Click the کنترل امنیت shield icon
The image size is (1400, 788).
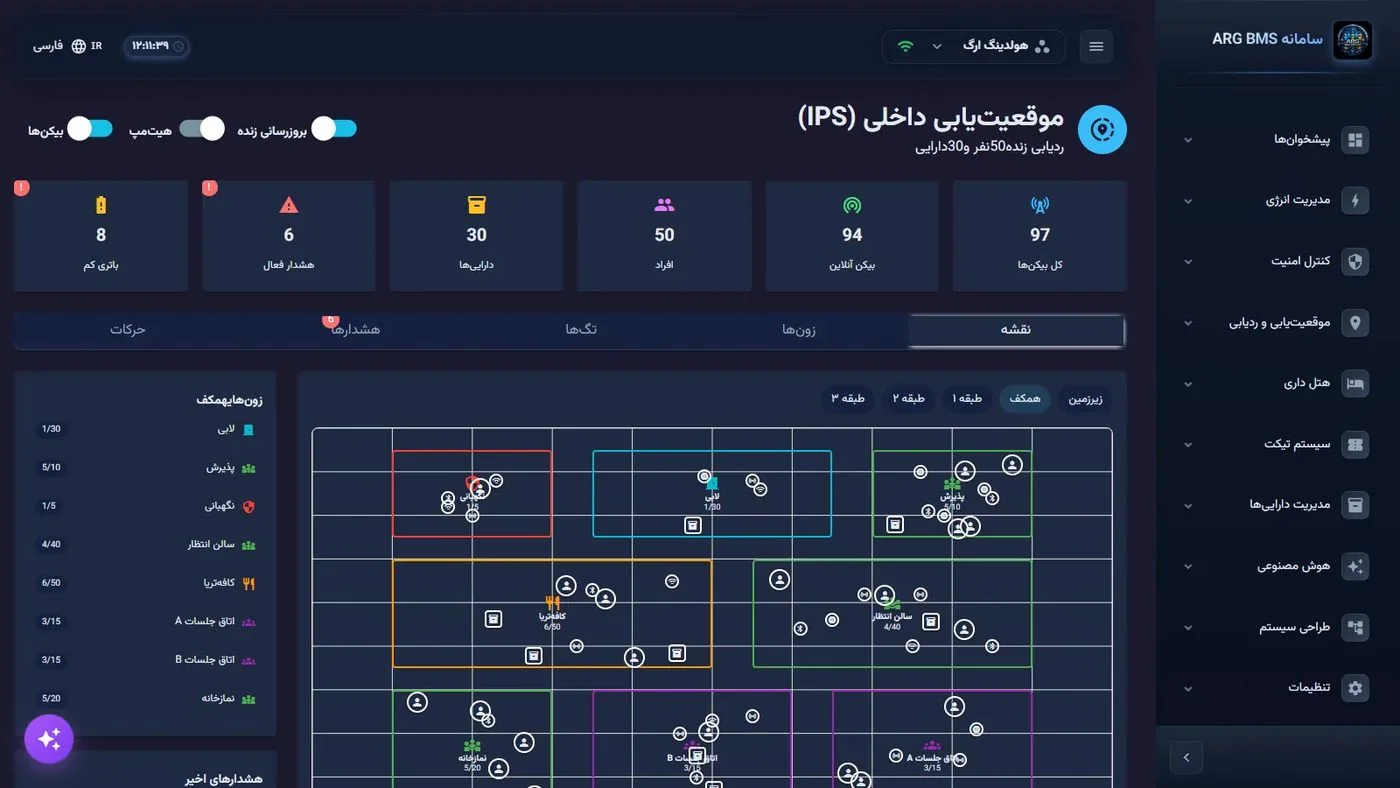click(1355, 262)
